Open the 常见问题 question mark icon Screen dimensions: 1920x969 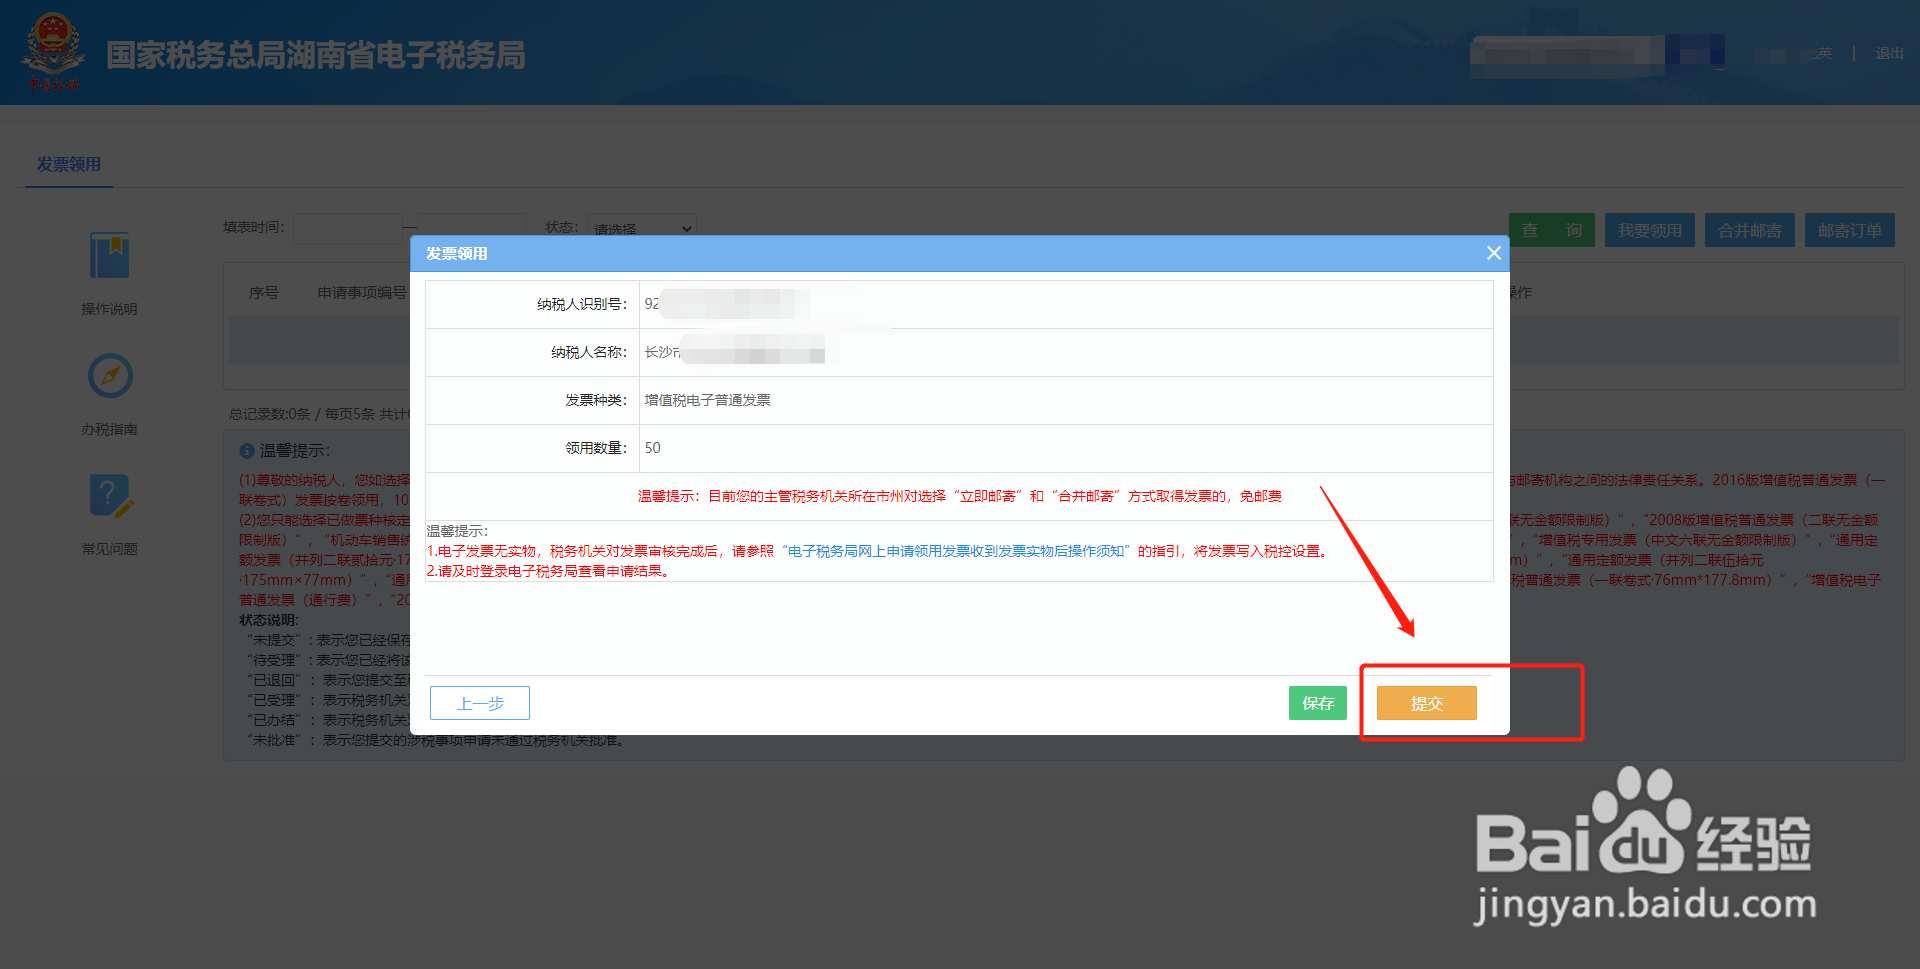pyautogui.click(x=111, y=496)
